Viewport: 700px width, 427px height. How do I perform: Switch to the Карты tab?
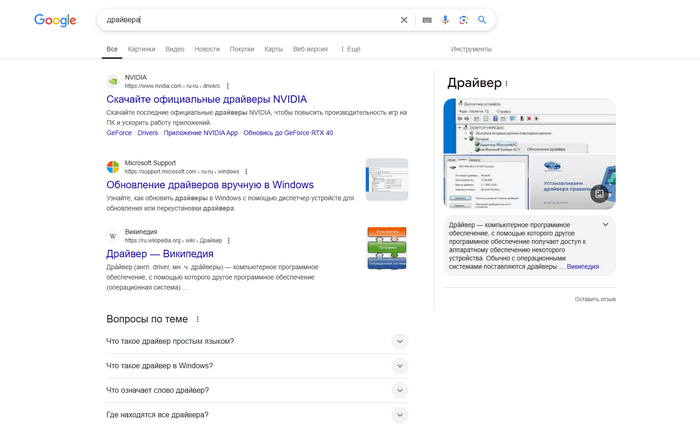273,49
